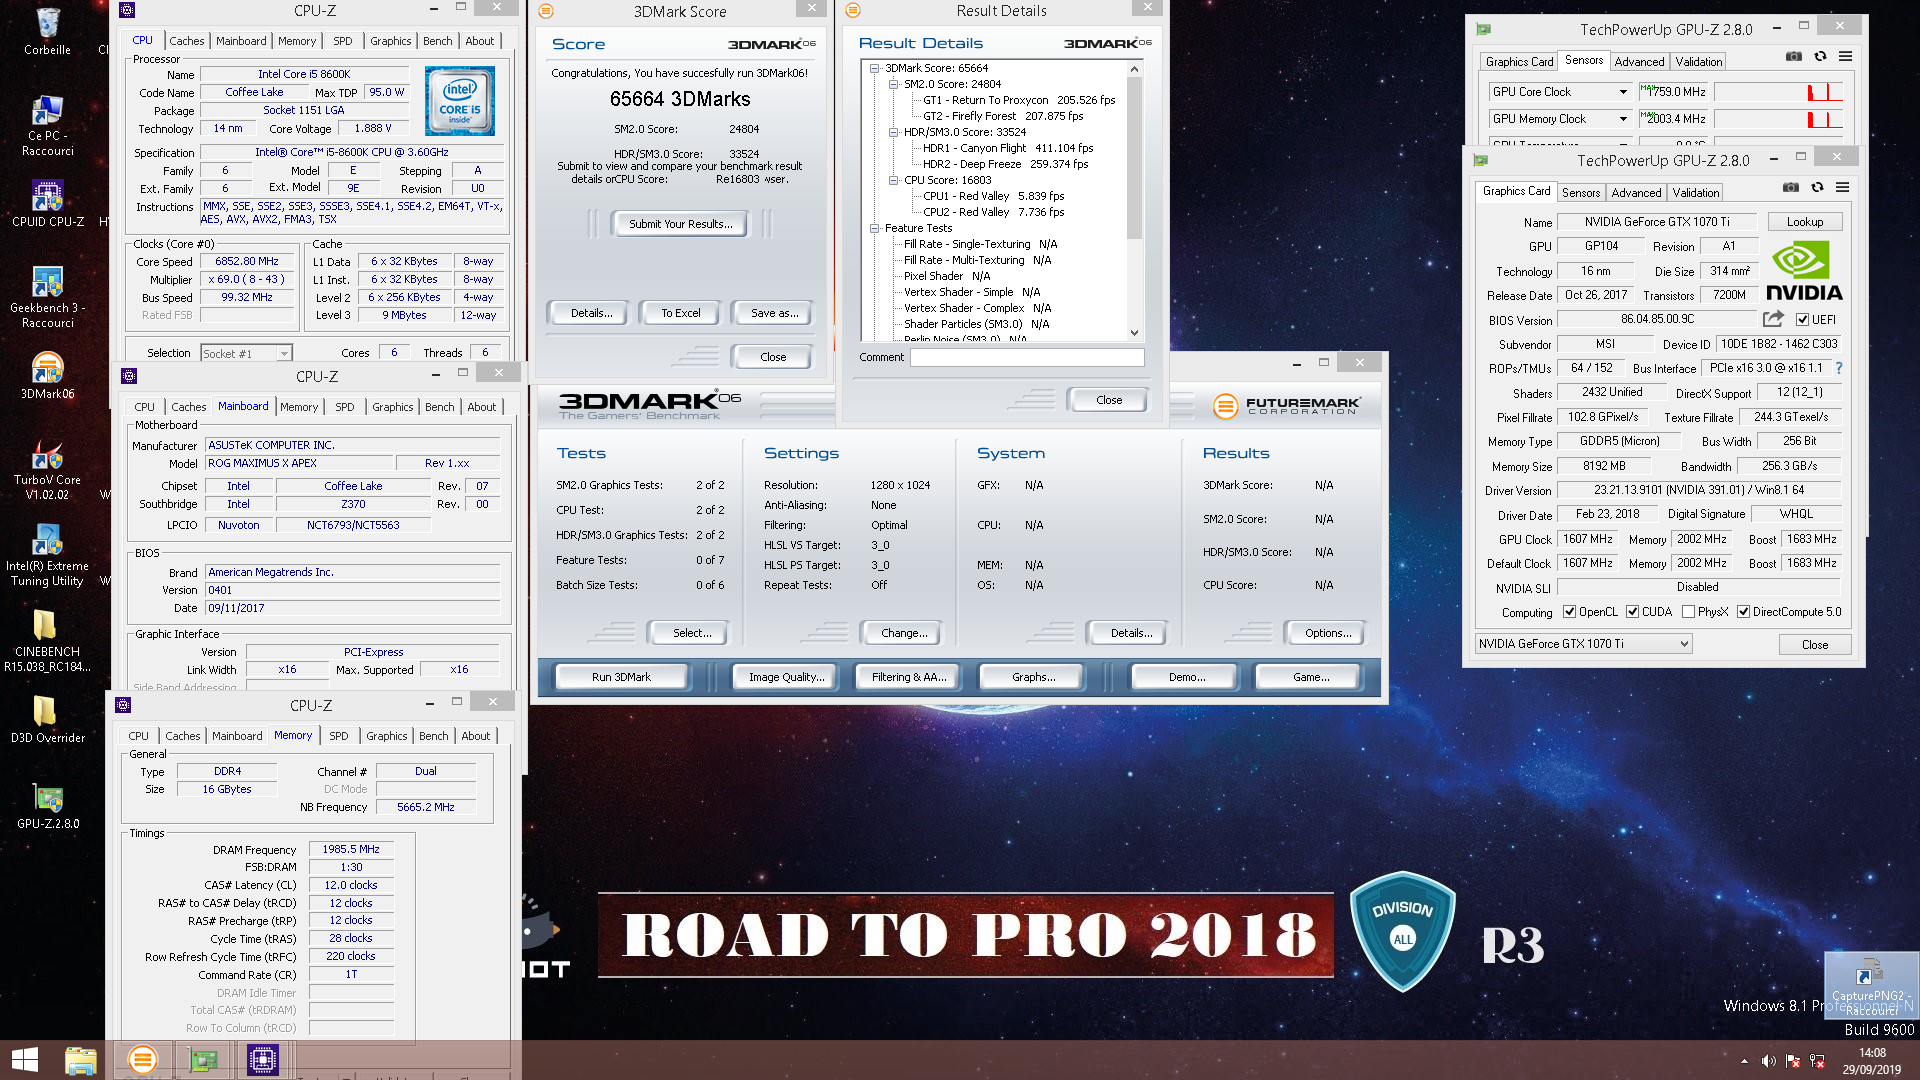The image size is (1920, 1080).
Task: Open the Windows Start button
Action: (25, 1059)
